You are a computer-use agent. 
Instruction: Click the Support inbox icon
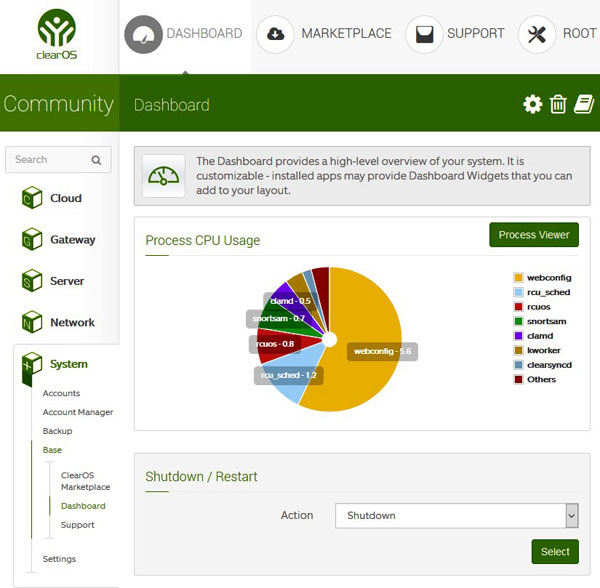click(x=424, y=34)
